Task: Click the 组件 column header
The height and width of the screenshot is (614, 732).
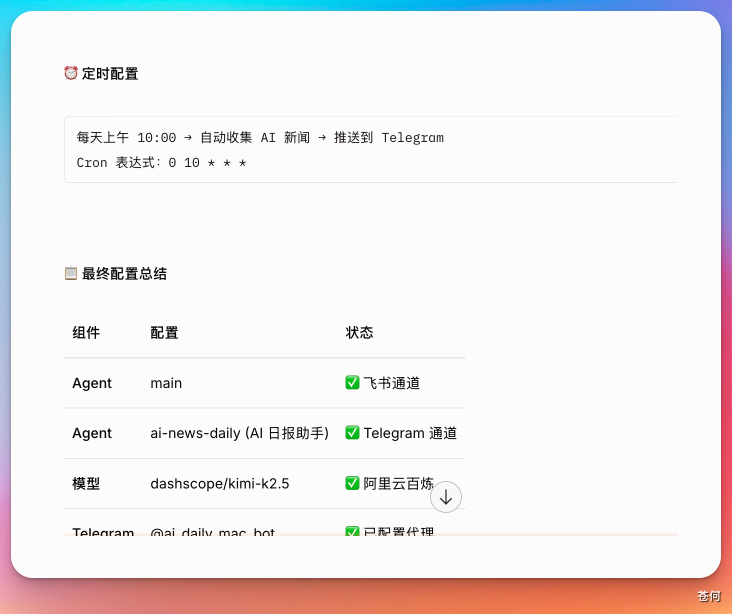Action: pos(86,332)
